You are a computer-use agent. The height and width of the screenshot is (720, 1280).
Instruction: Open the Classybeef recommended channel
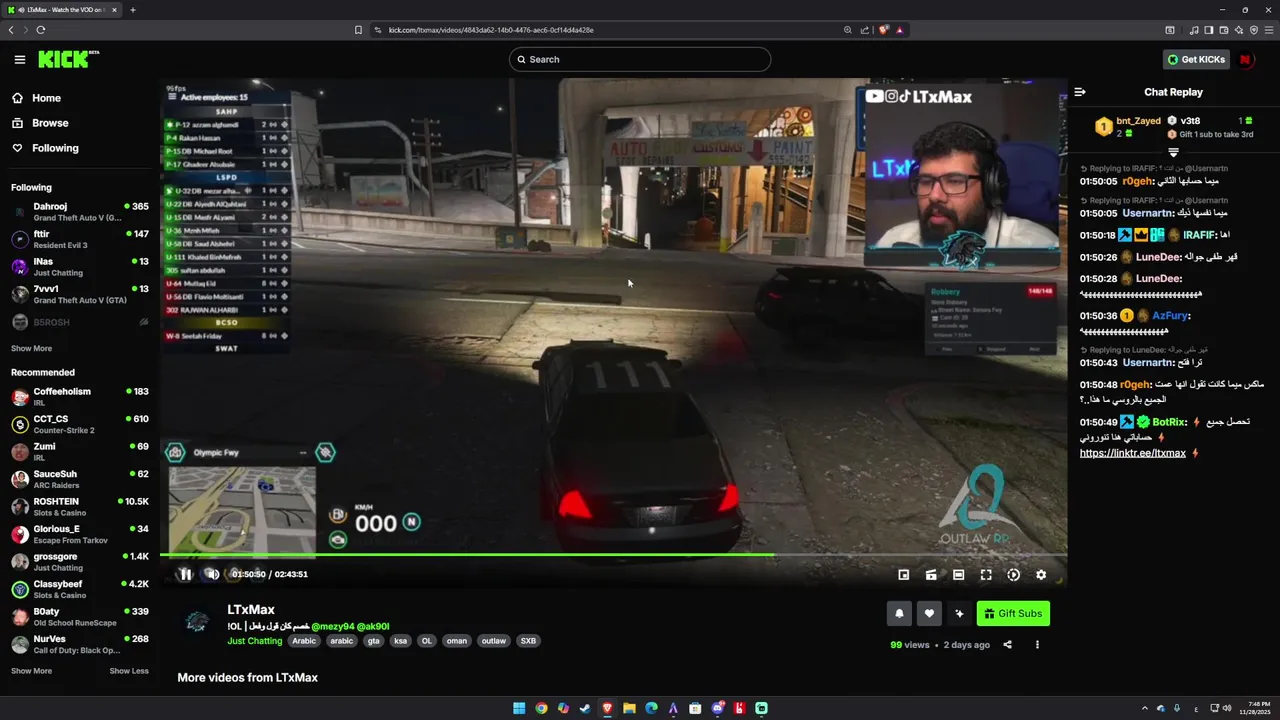click(80, 589)
